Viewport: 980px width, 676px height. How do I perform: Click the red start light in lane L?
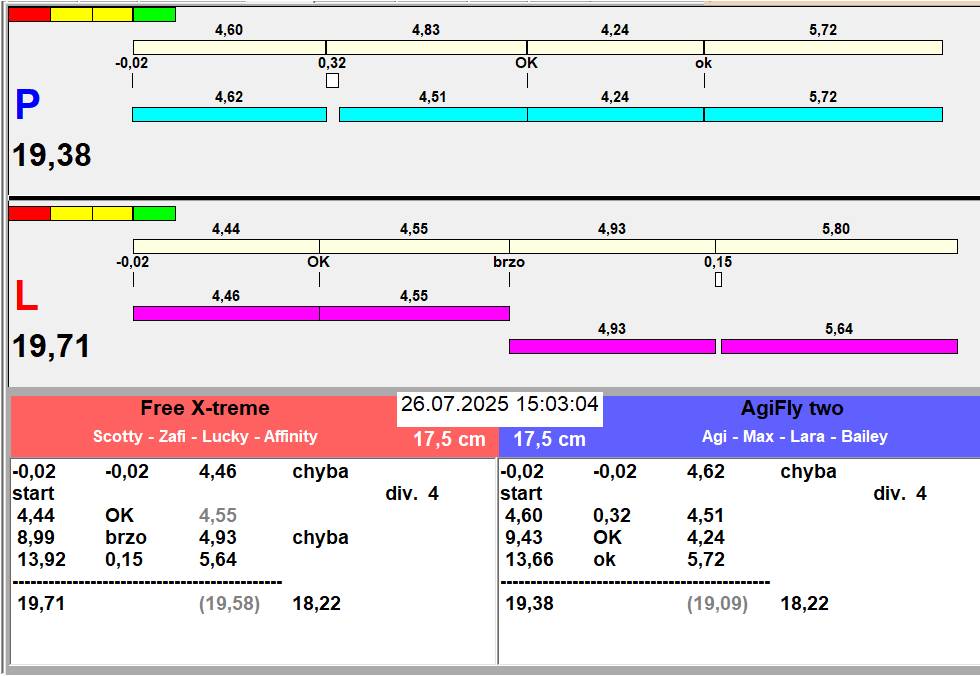tap(29, 214)
